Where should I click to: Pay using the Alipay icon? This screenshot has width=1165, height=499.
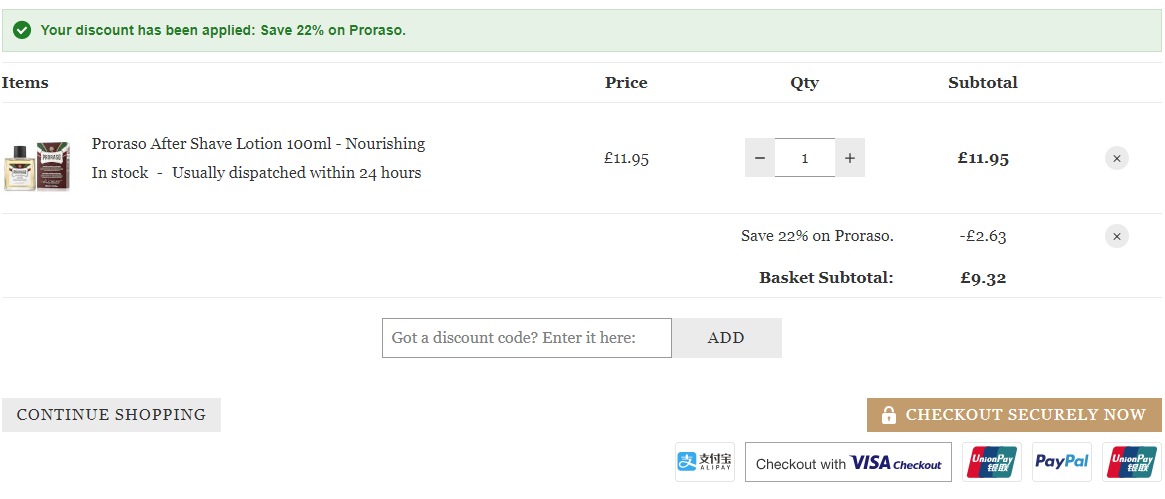[704, 462]
